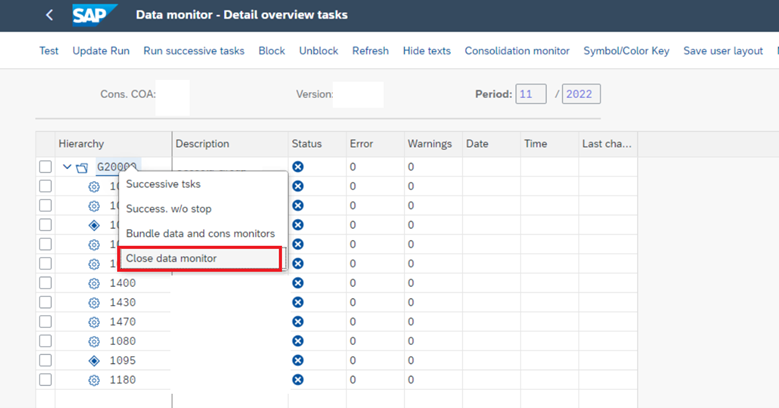Viewport: 779px width, 408px height.
Task: Click the SAP logo
Action: tap(95, 15)
